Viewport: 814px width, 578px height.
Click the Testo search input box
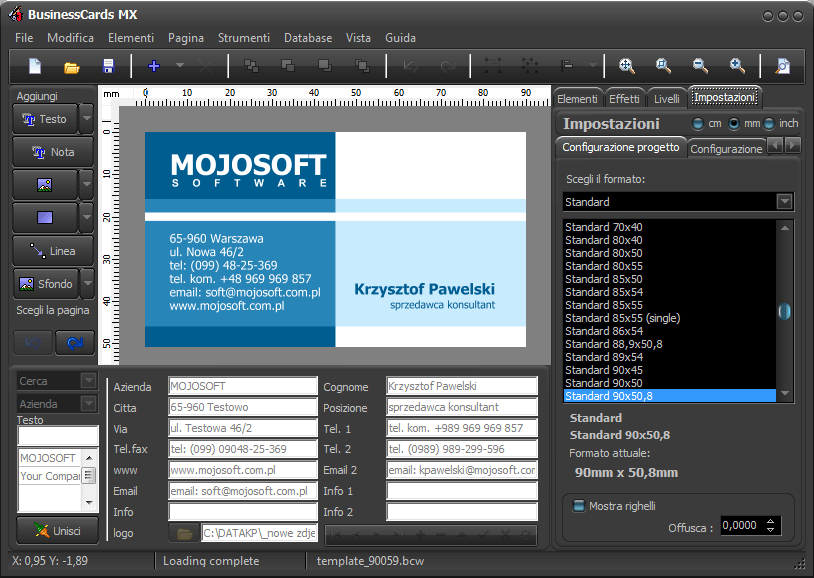58,436
